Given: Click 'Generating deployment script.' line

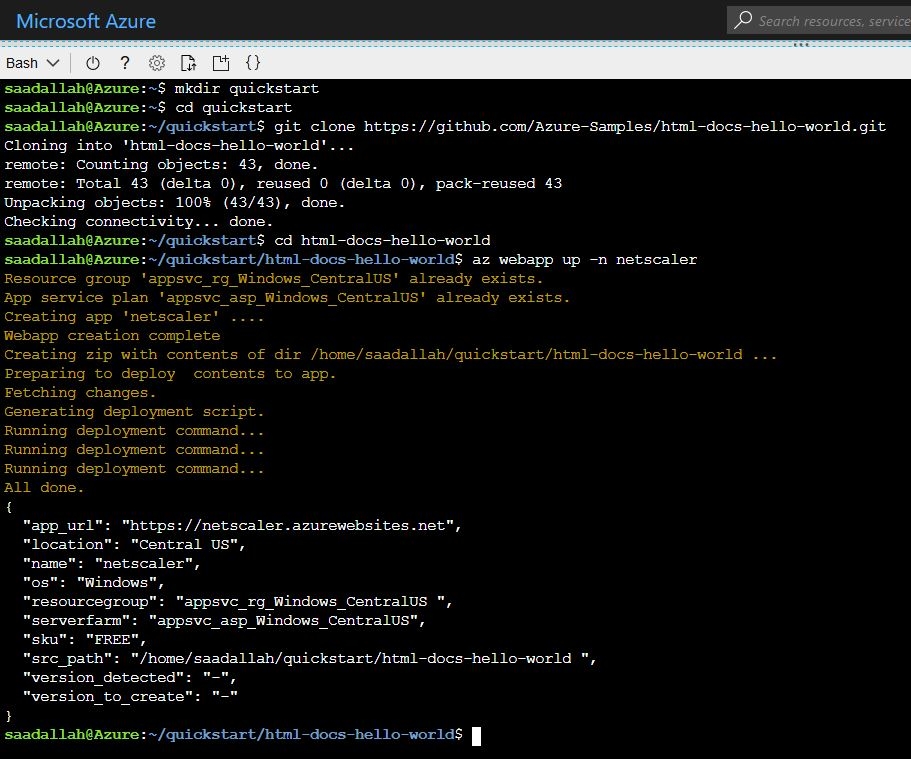Looking at the screenshot, I should tap(134, 411).
